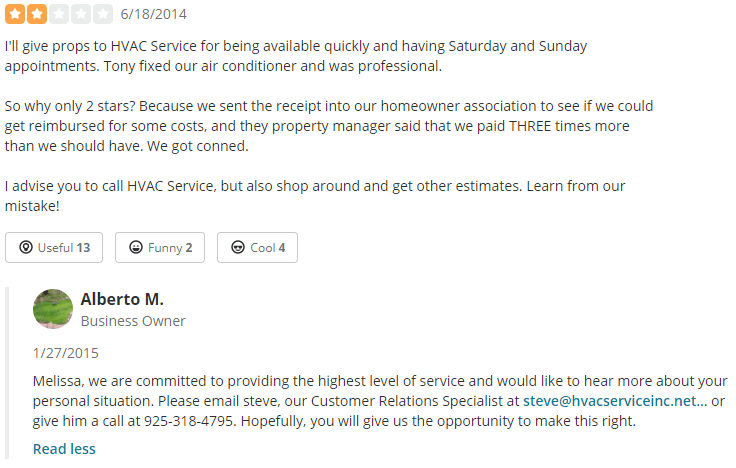
Task: Click the lightbulb icon on Useful
Action: (x=26, y=248)
